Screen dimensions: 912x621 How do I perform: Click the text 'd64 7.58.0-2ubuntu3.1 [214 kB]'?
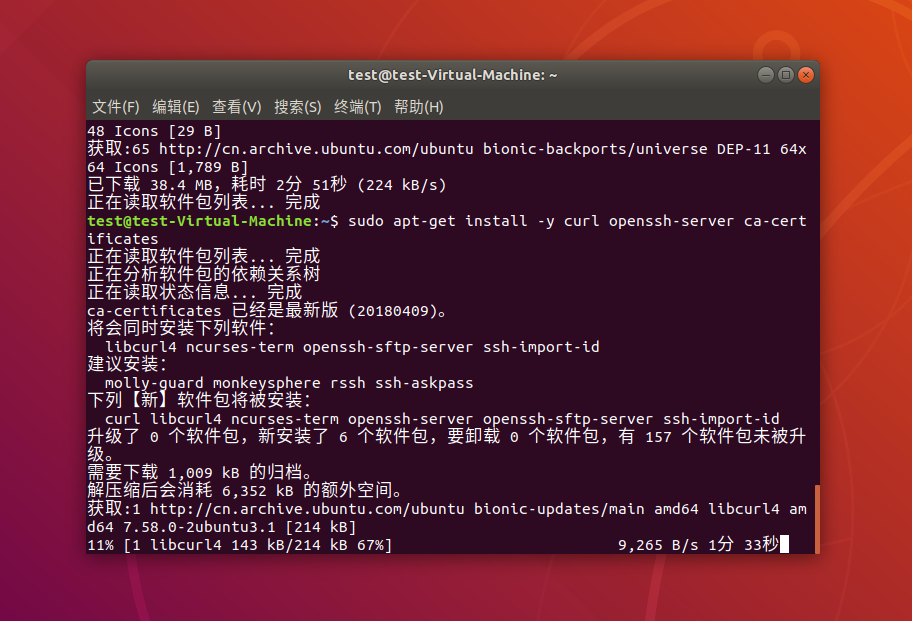point(222,527)
